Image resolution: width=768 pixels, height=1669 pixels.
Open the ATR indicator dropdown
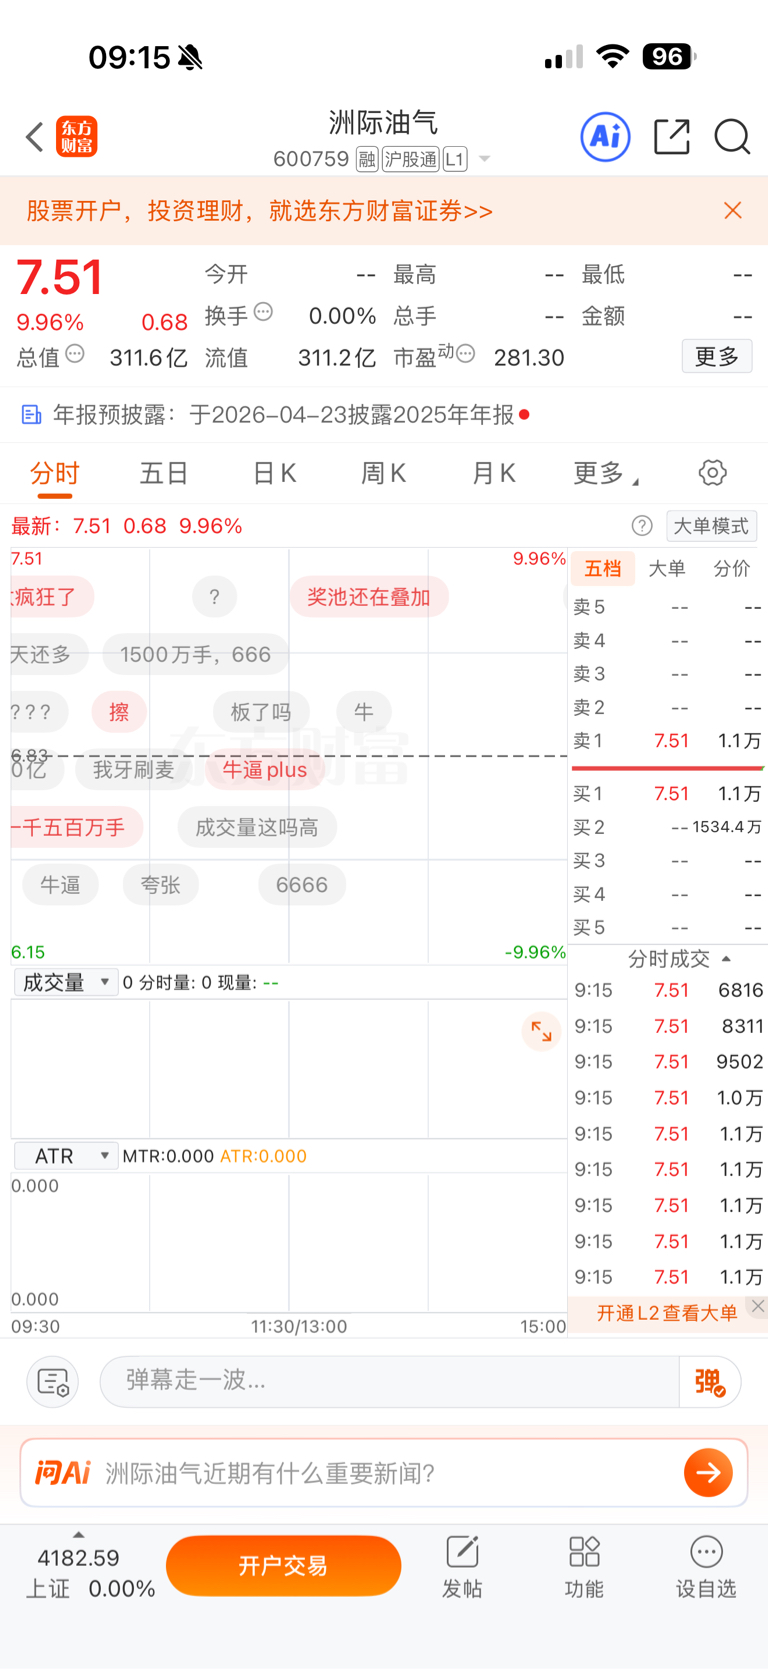[66, 1156]
